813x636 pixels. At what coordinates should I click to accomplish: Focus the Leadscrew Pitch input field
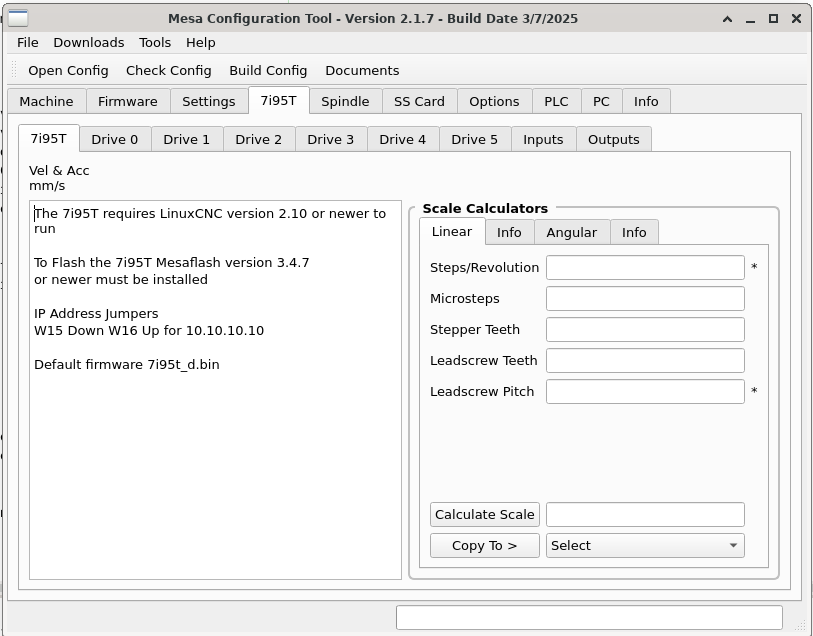click(x=645, y=392)
